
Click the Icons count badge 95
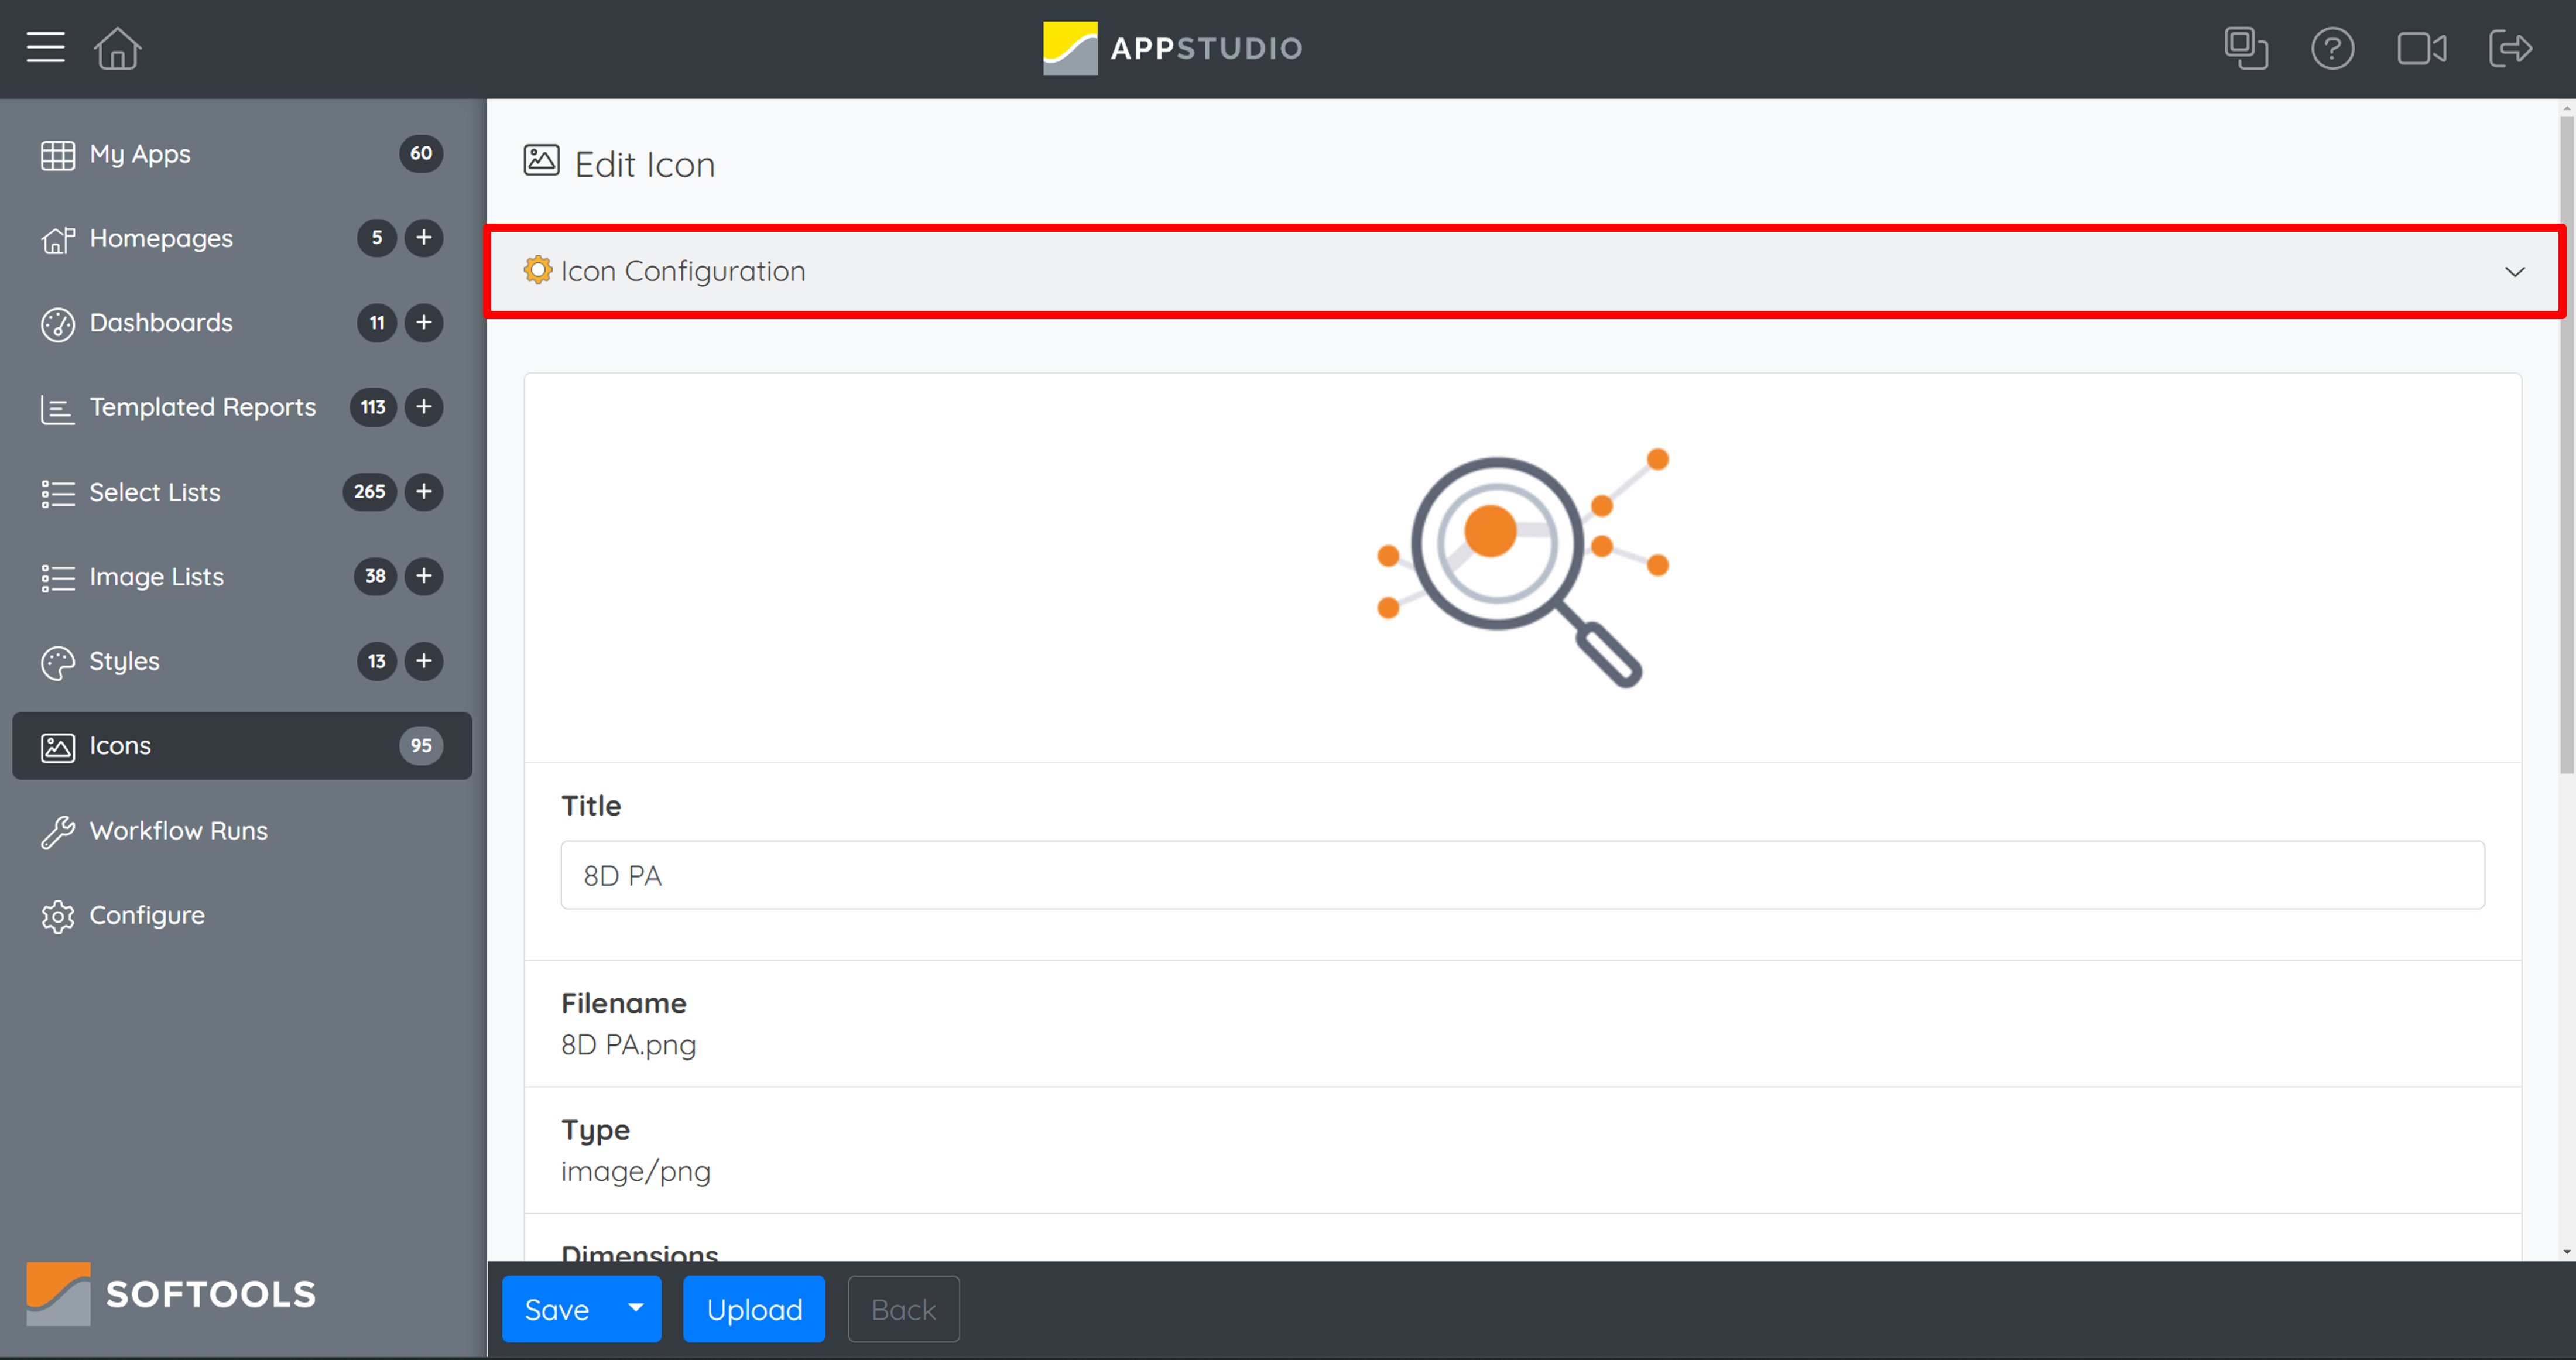click(421, 746)
